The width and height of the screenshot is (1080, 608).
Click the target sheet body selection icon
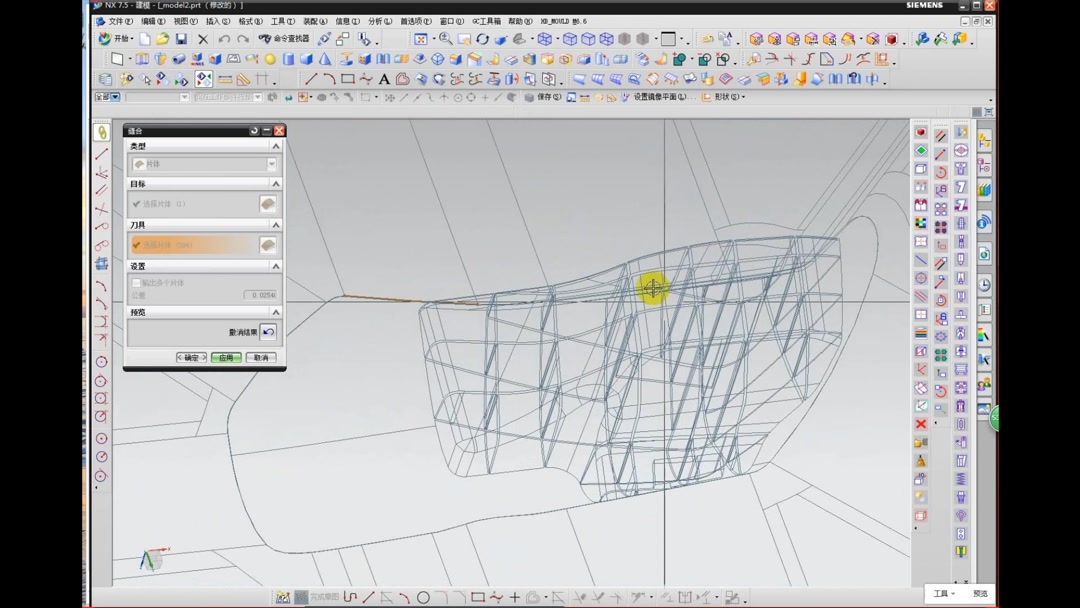pyautogui.click(x=268, y=204)
